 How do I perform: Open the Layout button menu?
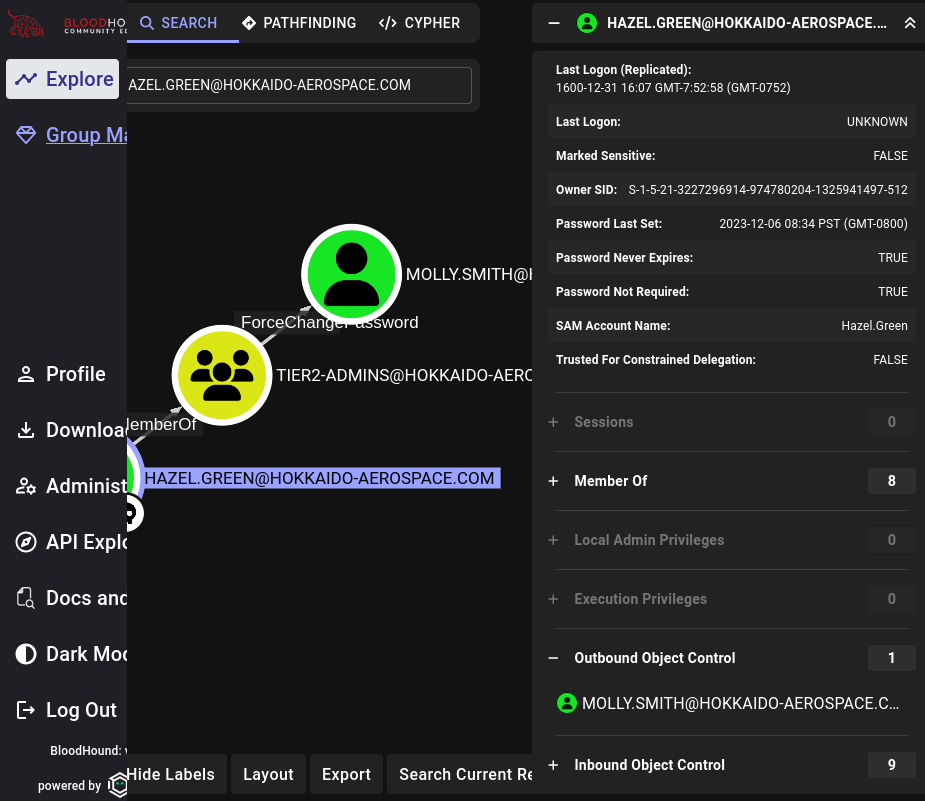[268, 774]
